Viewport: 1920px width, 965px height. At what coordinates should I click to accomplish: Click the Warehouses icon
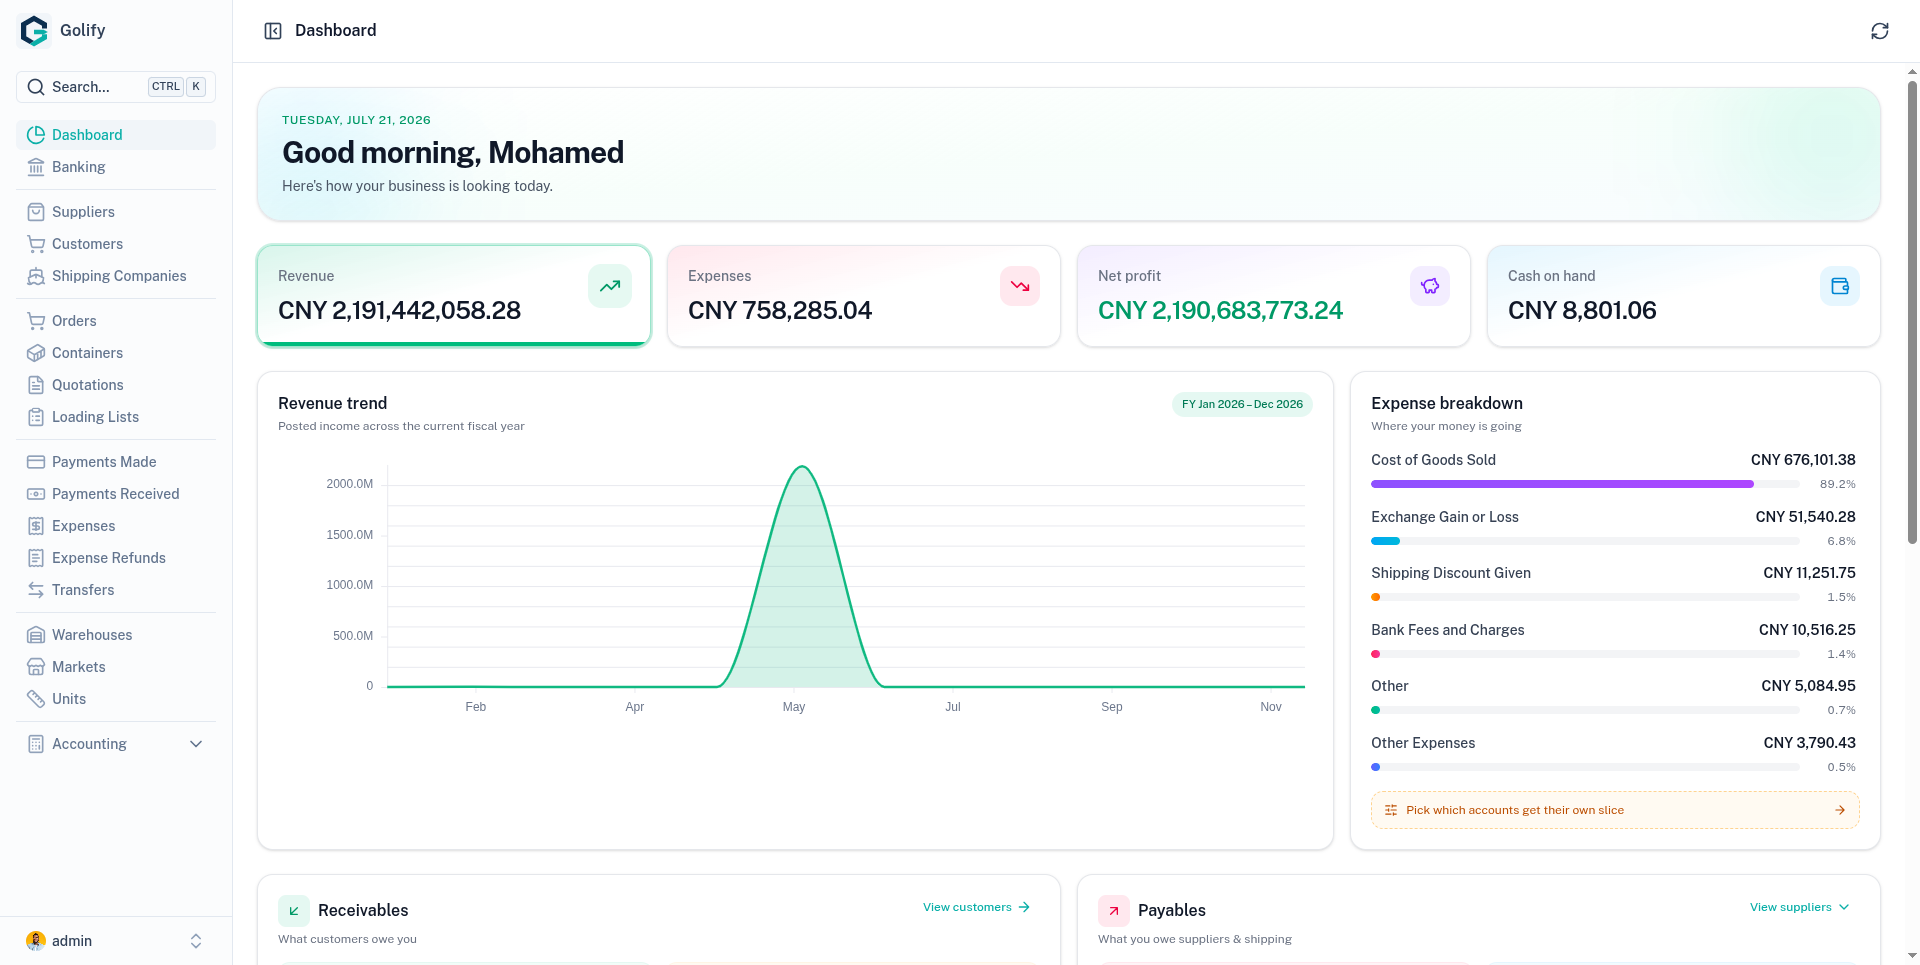click(x=36, y=635)
